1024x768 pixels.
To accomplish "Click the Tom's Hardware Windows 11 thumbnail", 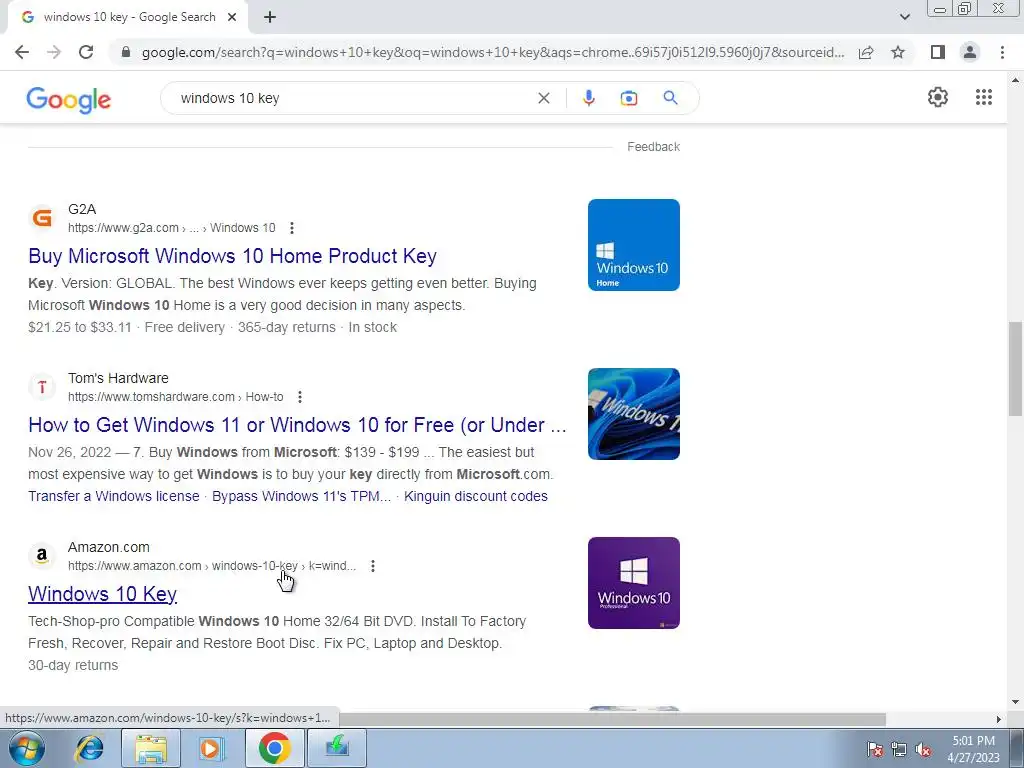I will (633, 414).
